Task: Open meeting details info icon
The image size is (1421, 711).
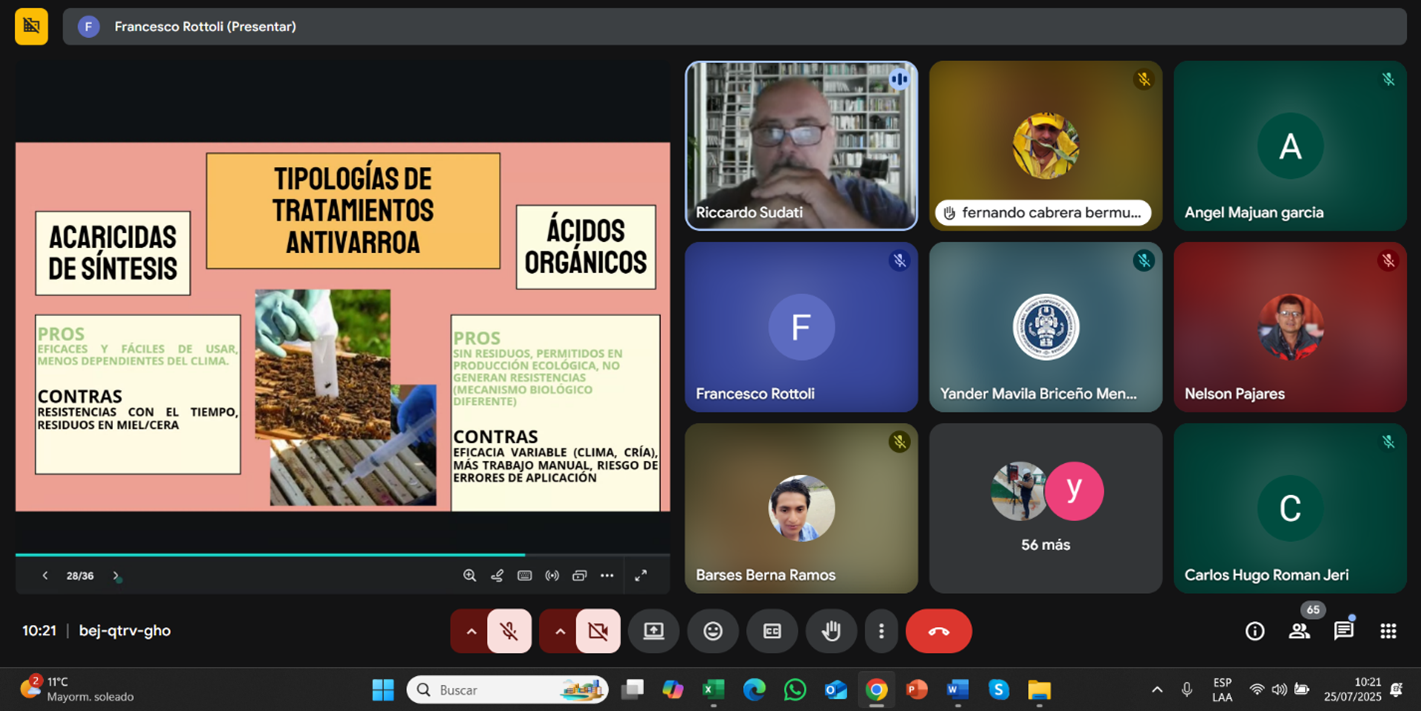Action: tap(1254, 631)
